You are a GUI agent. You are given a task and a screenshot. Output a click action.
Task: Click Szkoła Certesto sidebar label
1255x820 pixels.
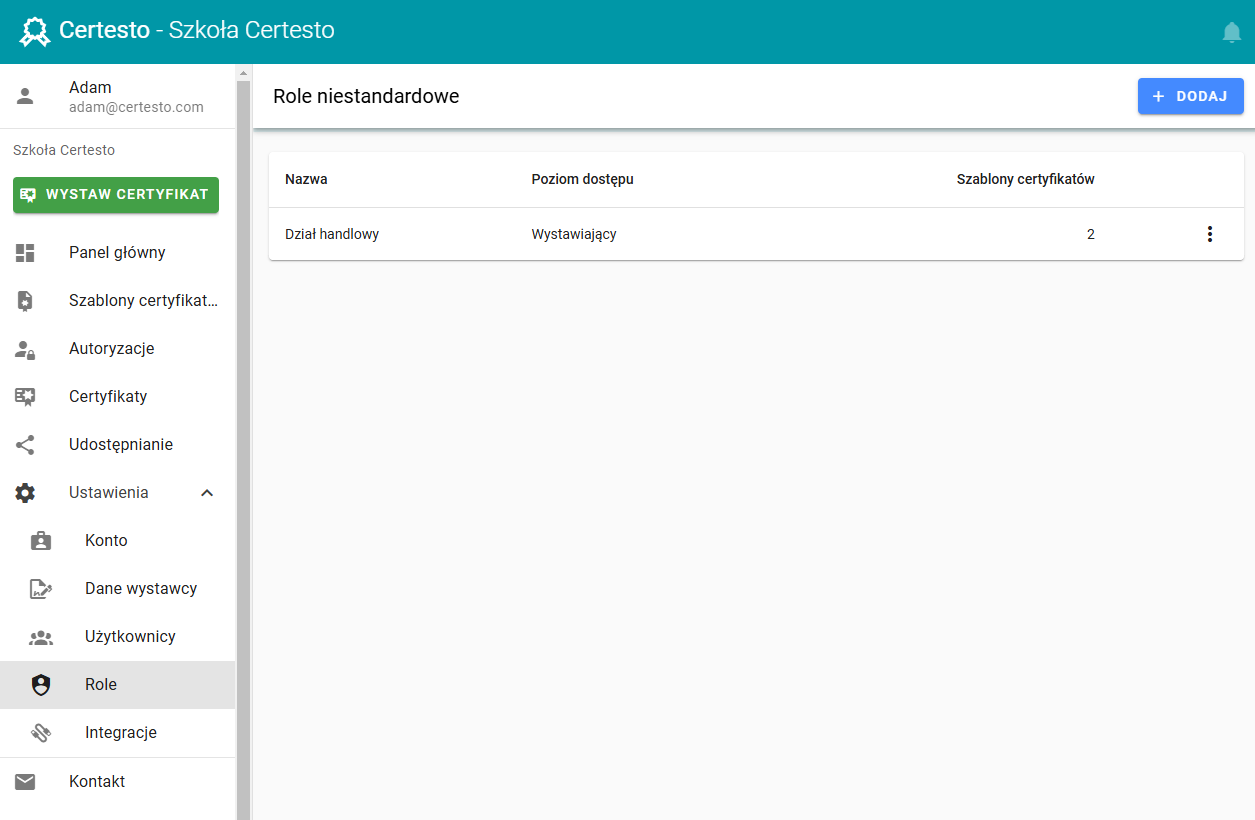[64, 151]
